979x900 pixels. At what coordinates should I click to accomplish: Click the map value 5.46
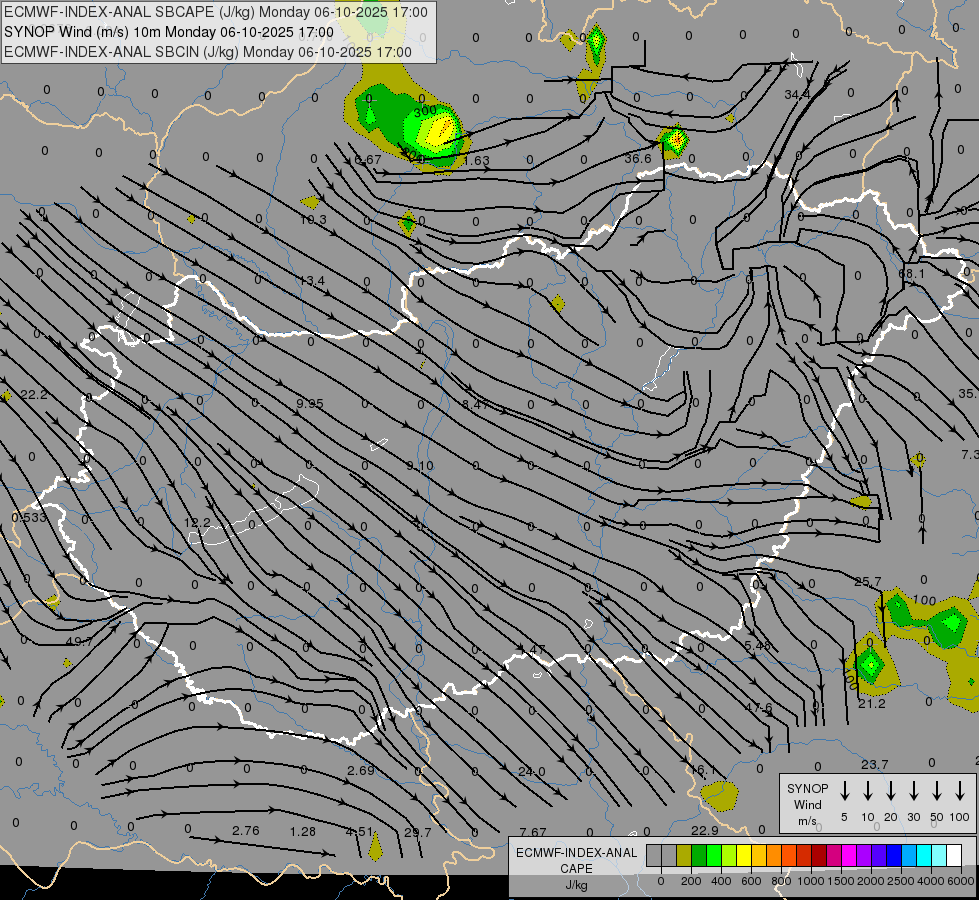pos(758,646)
